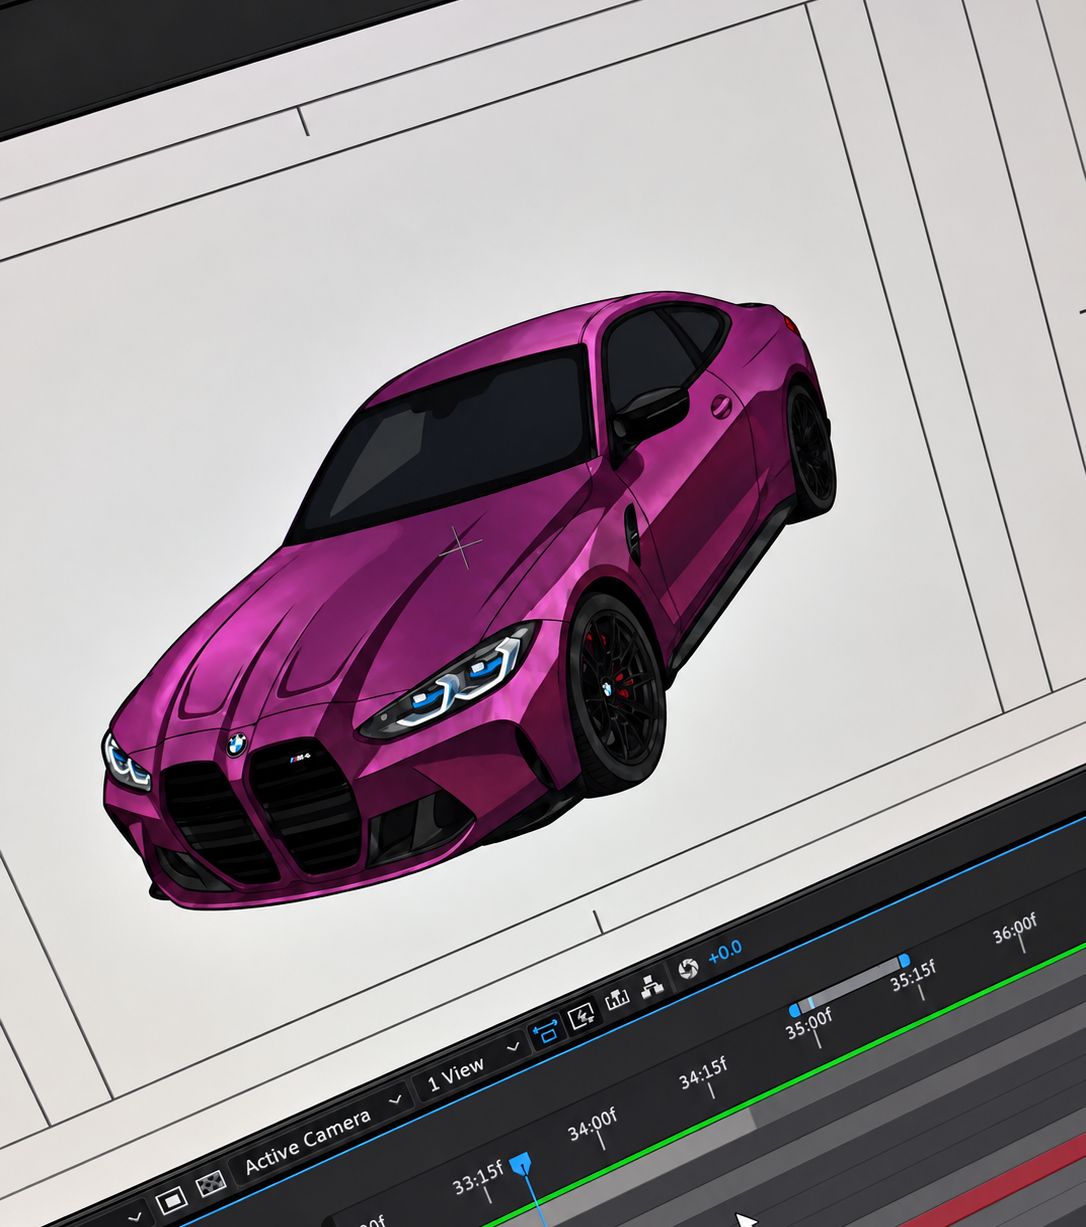Click the Reset Exposure aperture icon

pos(688,968)
